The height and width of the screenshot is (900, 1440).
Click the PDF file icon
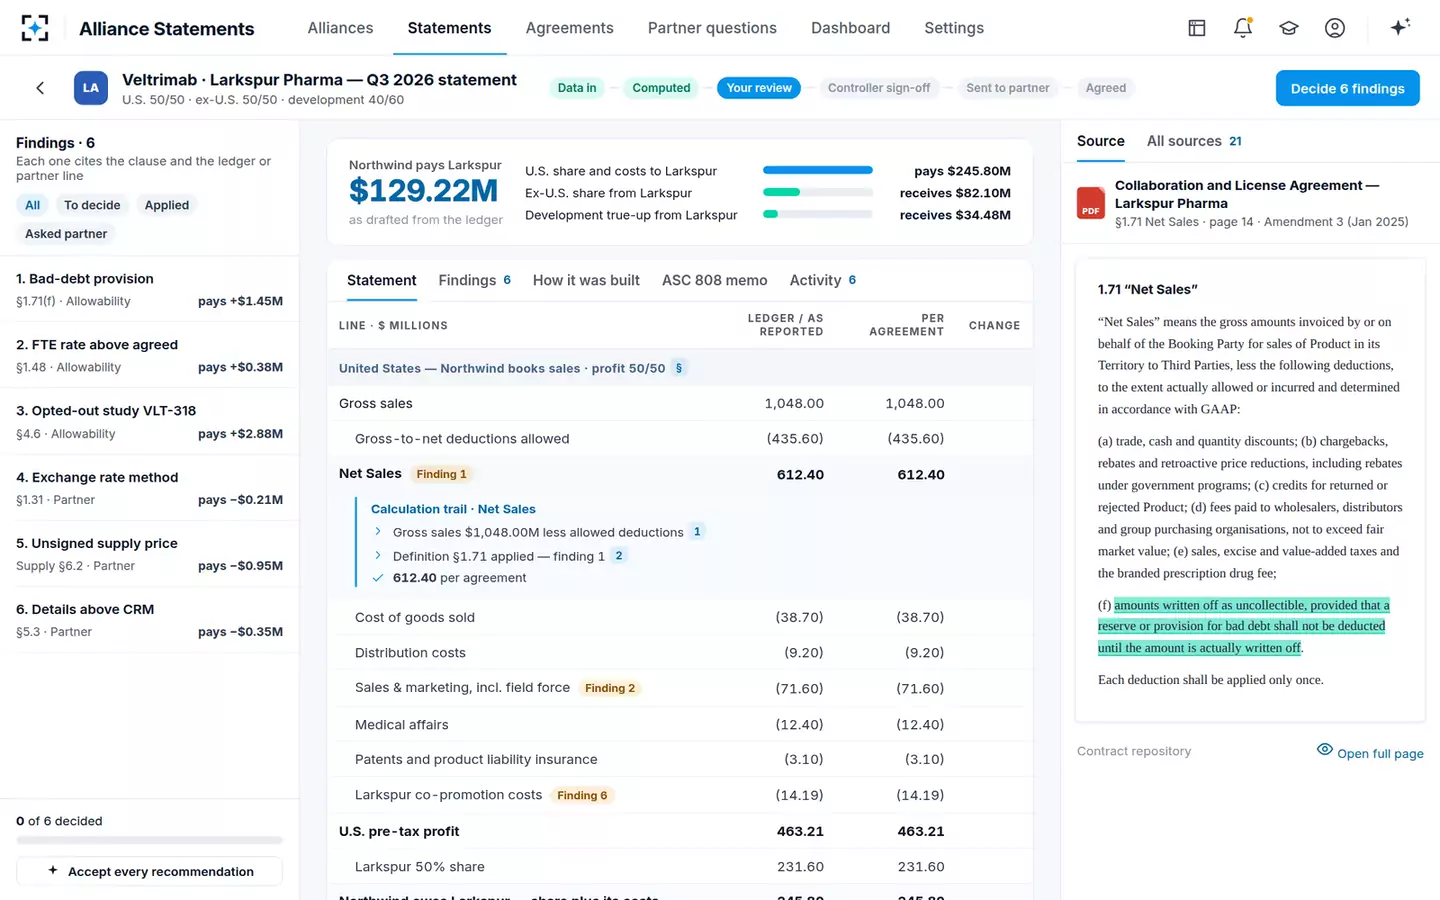[x=1091, y=203]
